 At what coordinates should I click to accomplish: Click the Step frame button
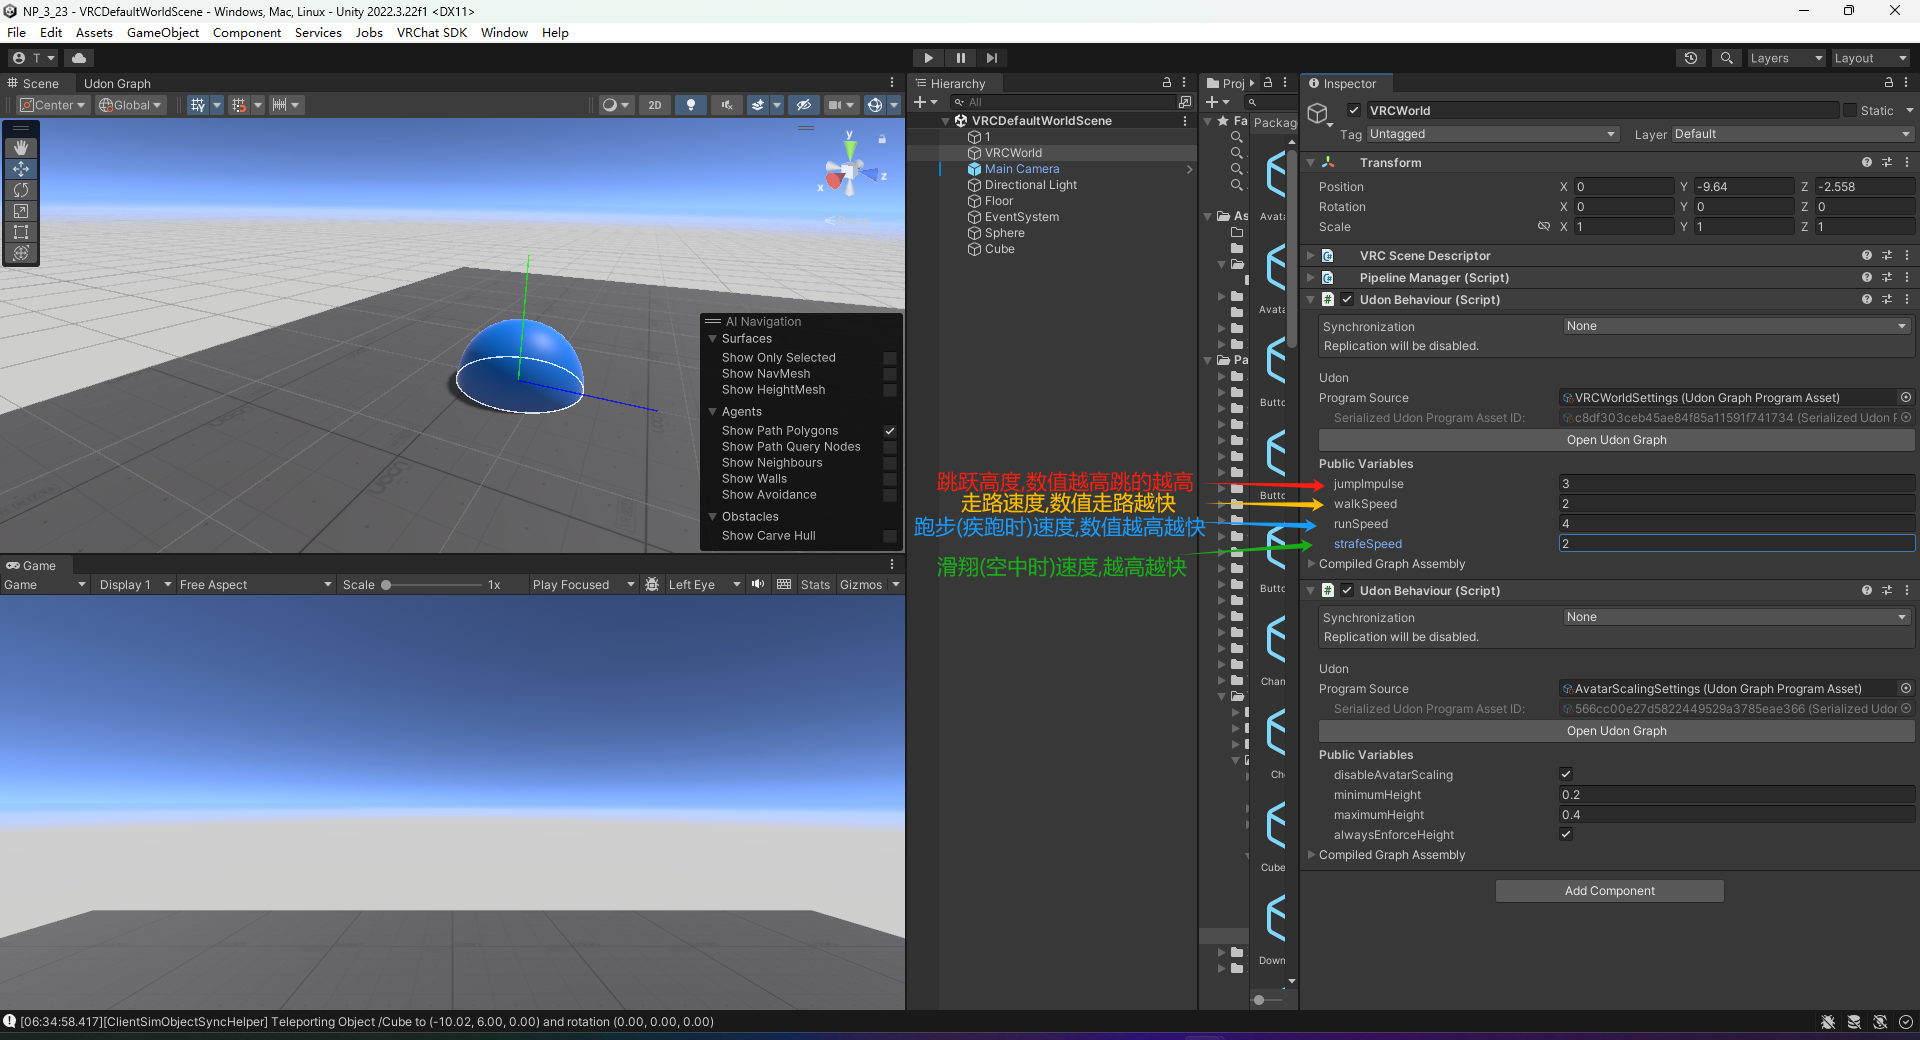pyautogui.click(x=992, y=58)
